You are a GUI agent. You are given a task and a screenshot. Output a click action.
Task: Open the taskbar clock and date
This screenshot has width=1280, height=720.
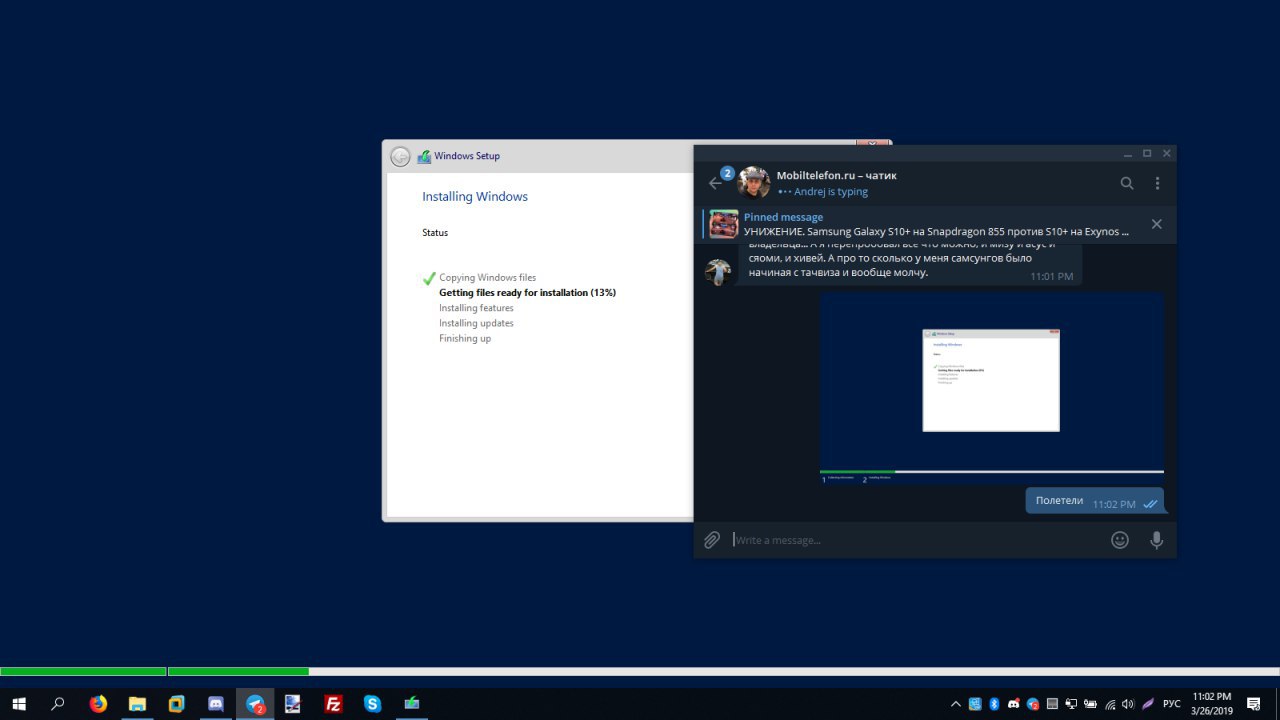click(x=1212, y=704)
